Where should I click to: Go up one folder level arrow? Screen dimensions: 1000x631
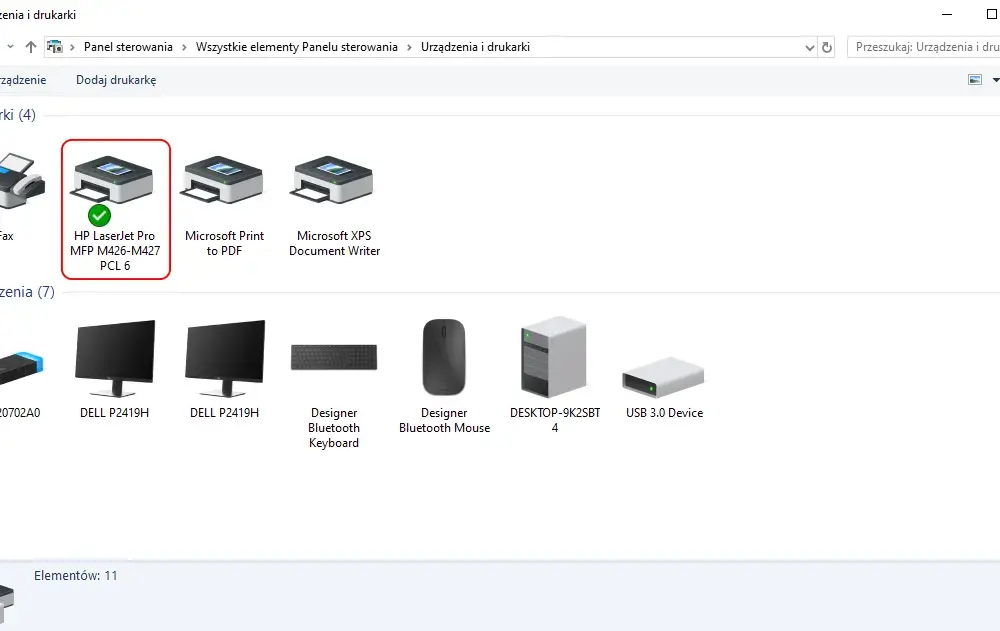tap(31, 47)
